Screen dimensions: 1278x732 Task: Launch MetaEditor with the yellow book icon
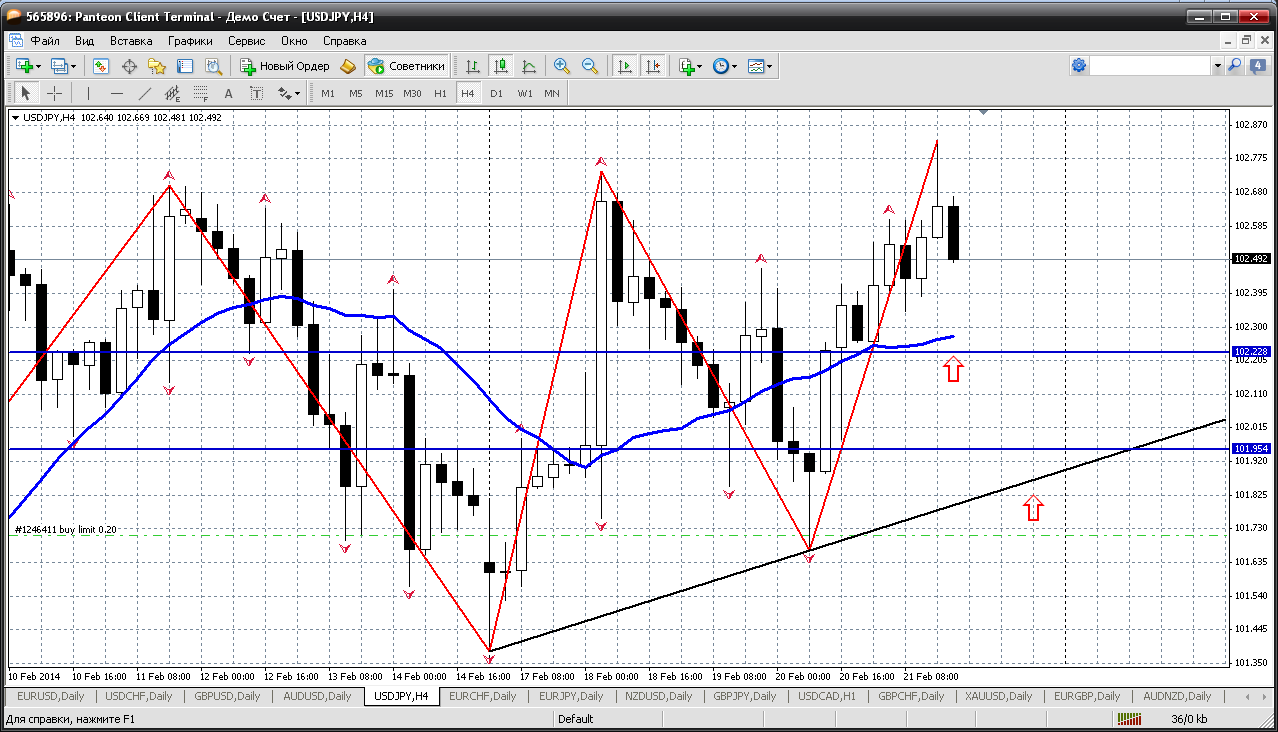pos(348,66)
